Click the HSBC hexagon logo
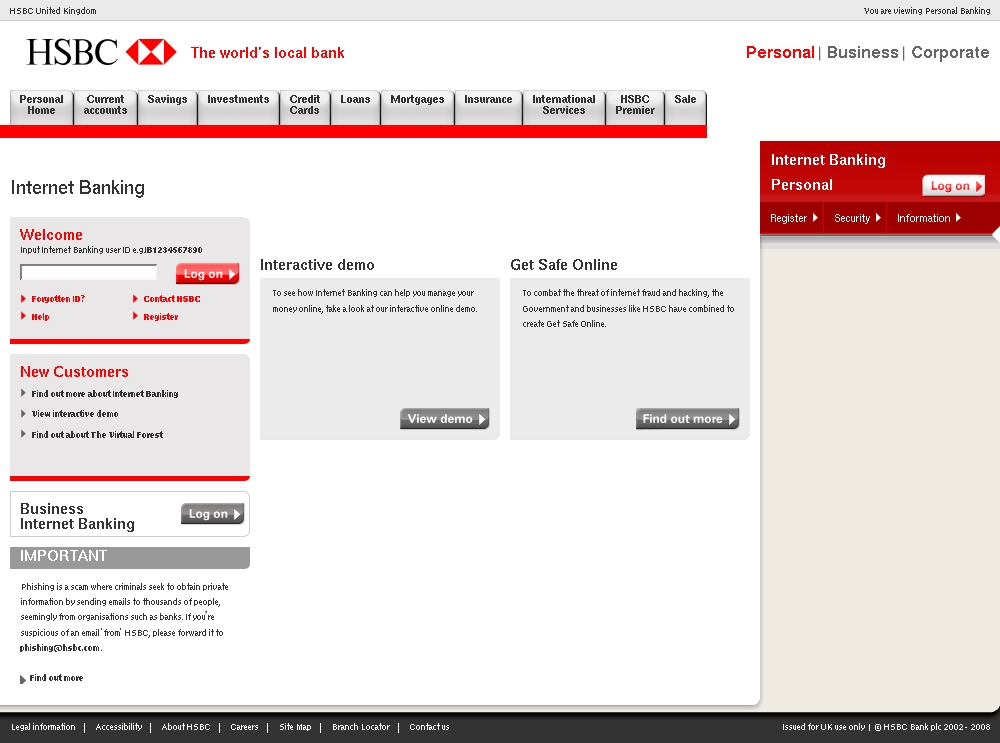This screenshot has height=743, width=1000. pos(151,52)
